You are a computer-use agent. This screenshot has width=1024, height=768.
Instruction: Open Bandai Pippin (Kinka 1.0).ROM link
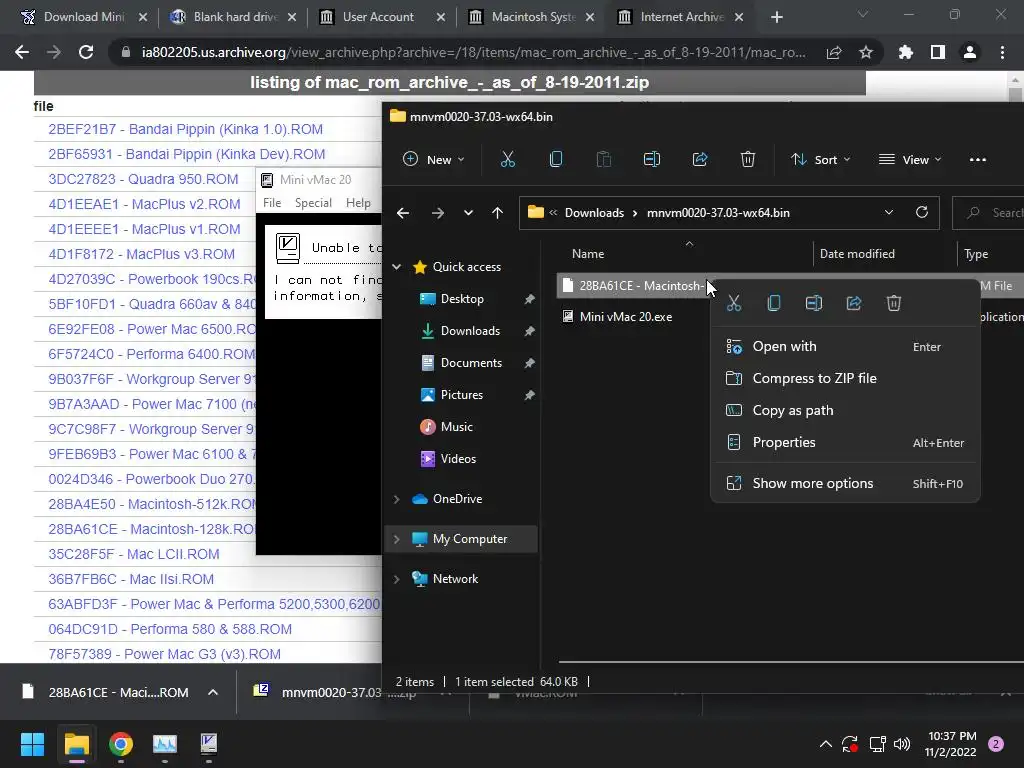click(x=185, y=129)
